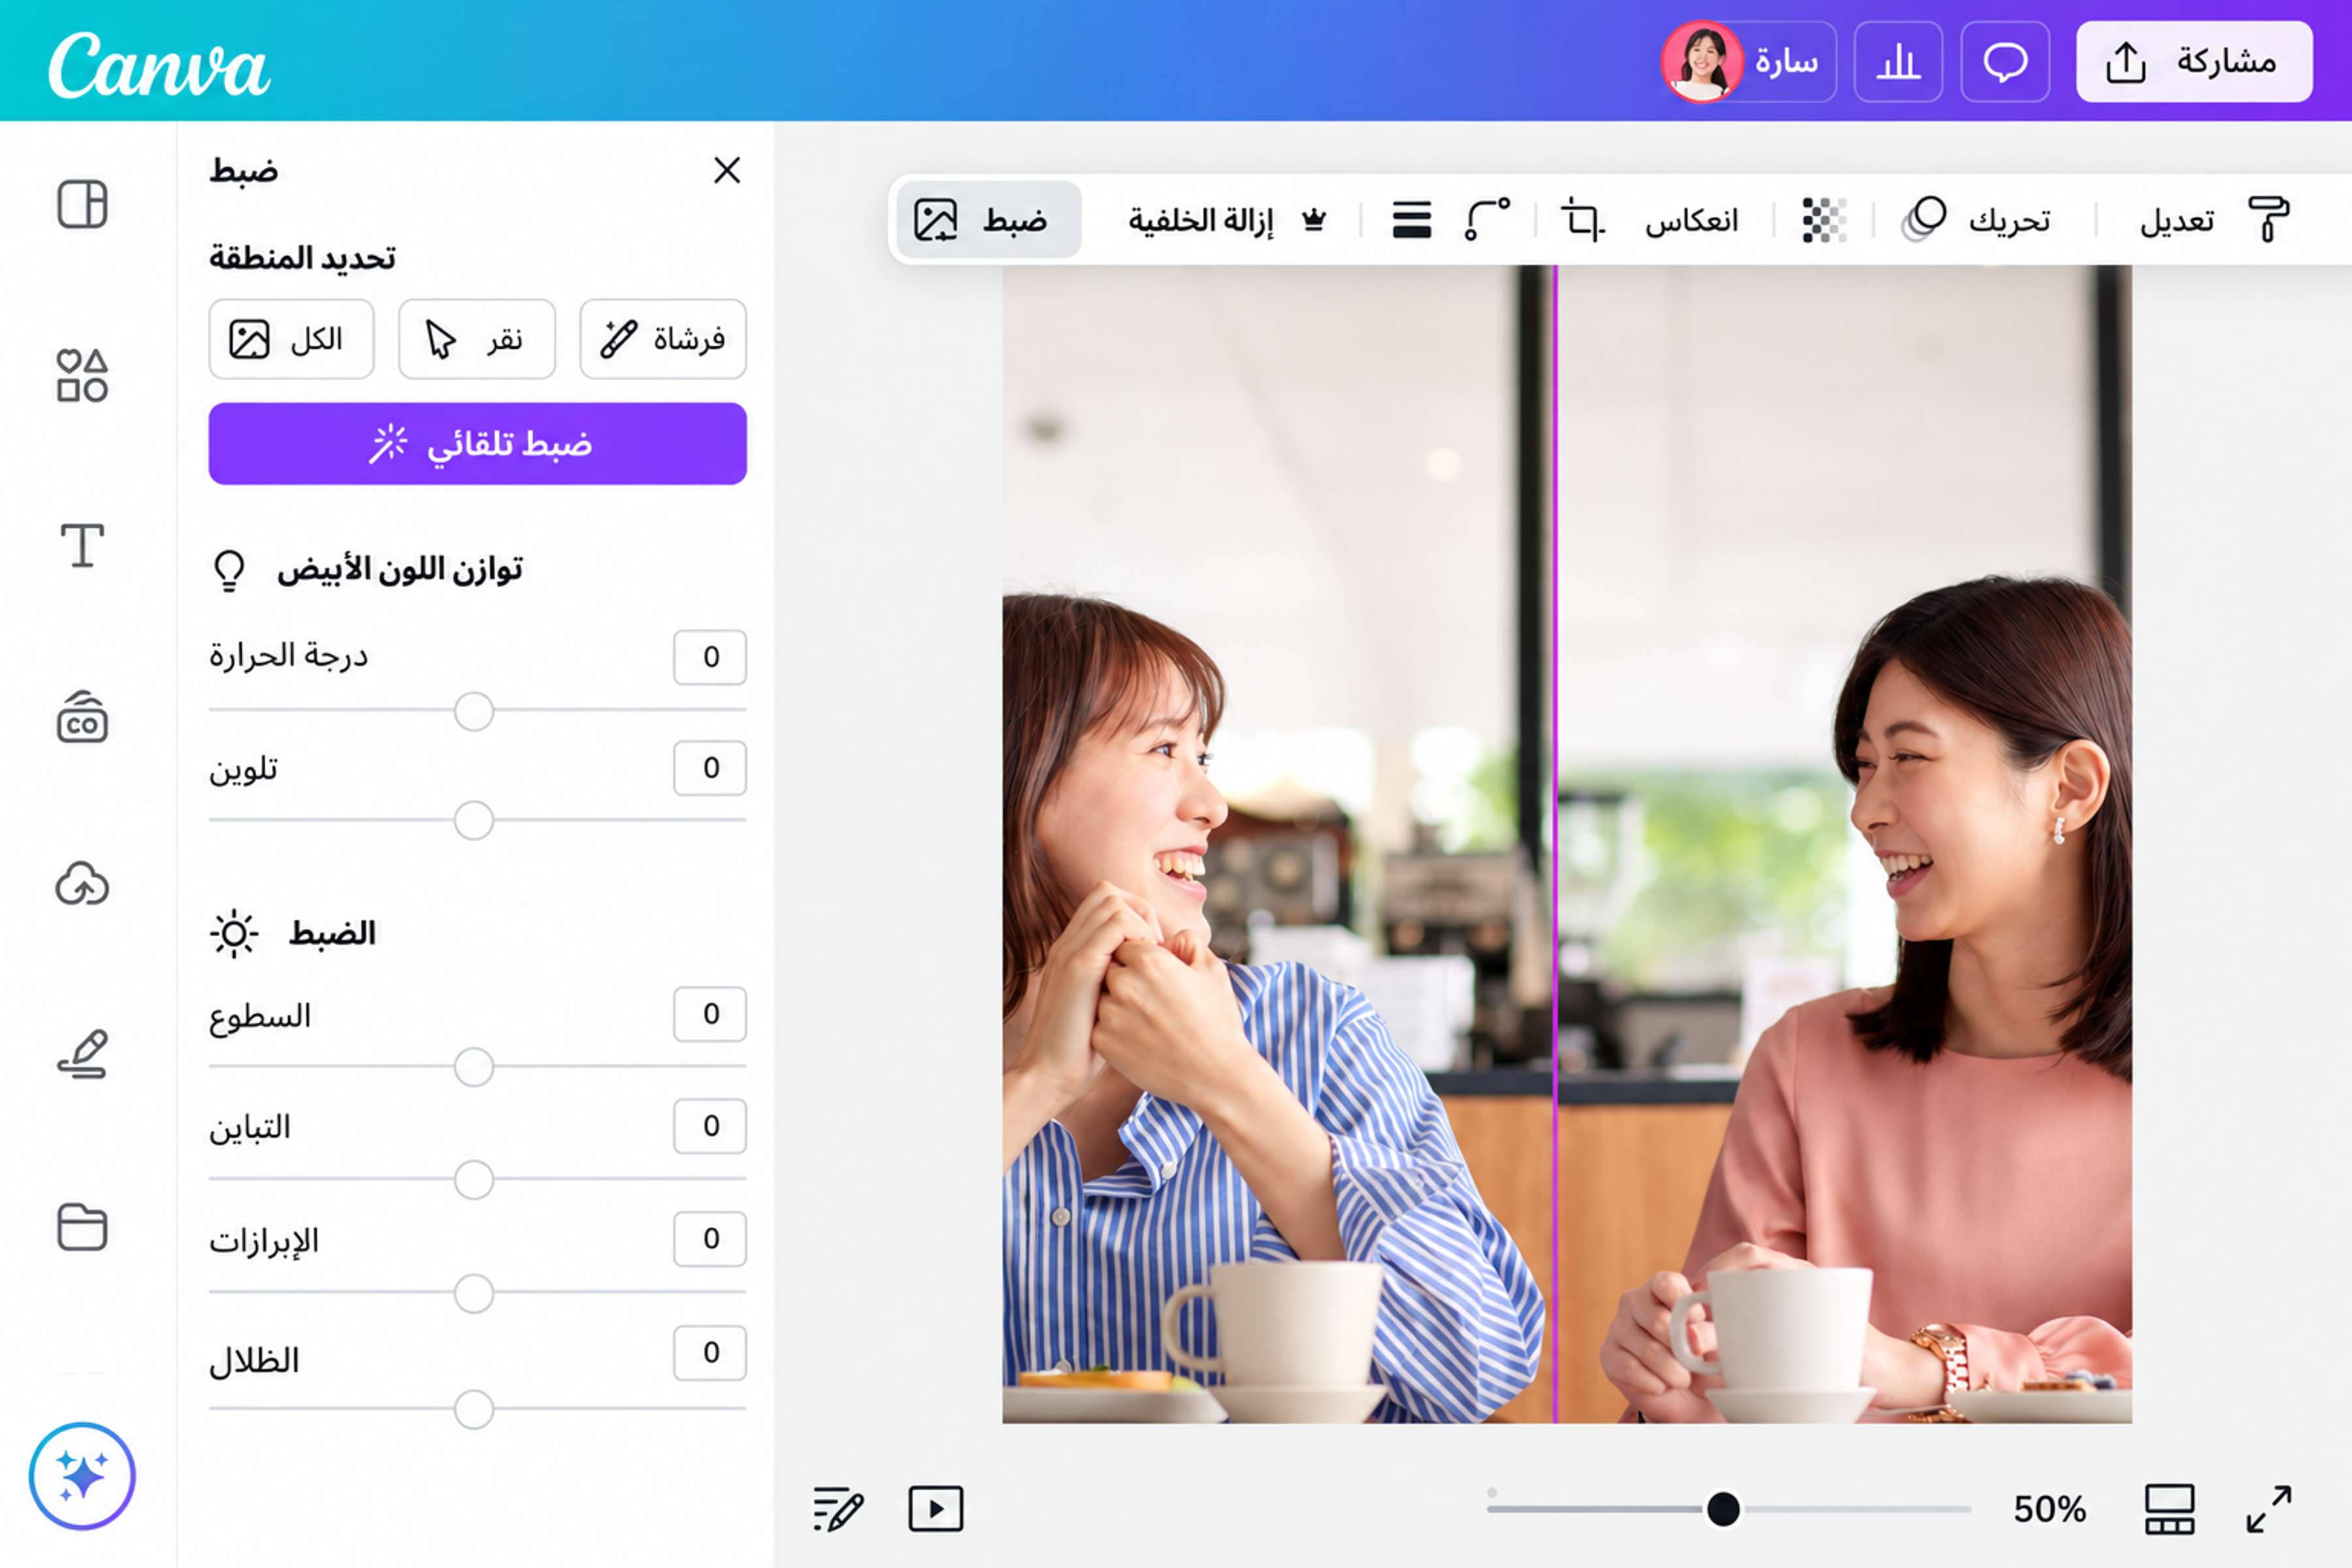The image size is (2352, 1568).
Task: Open the ضبط toolbar adjust tab
Action: 987,219
